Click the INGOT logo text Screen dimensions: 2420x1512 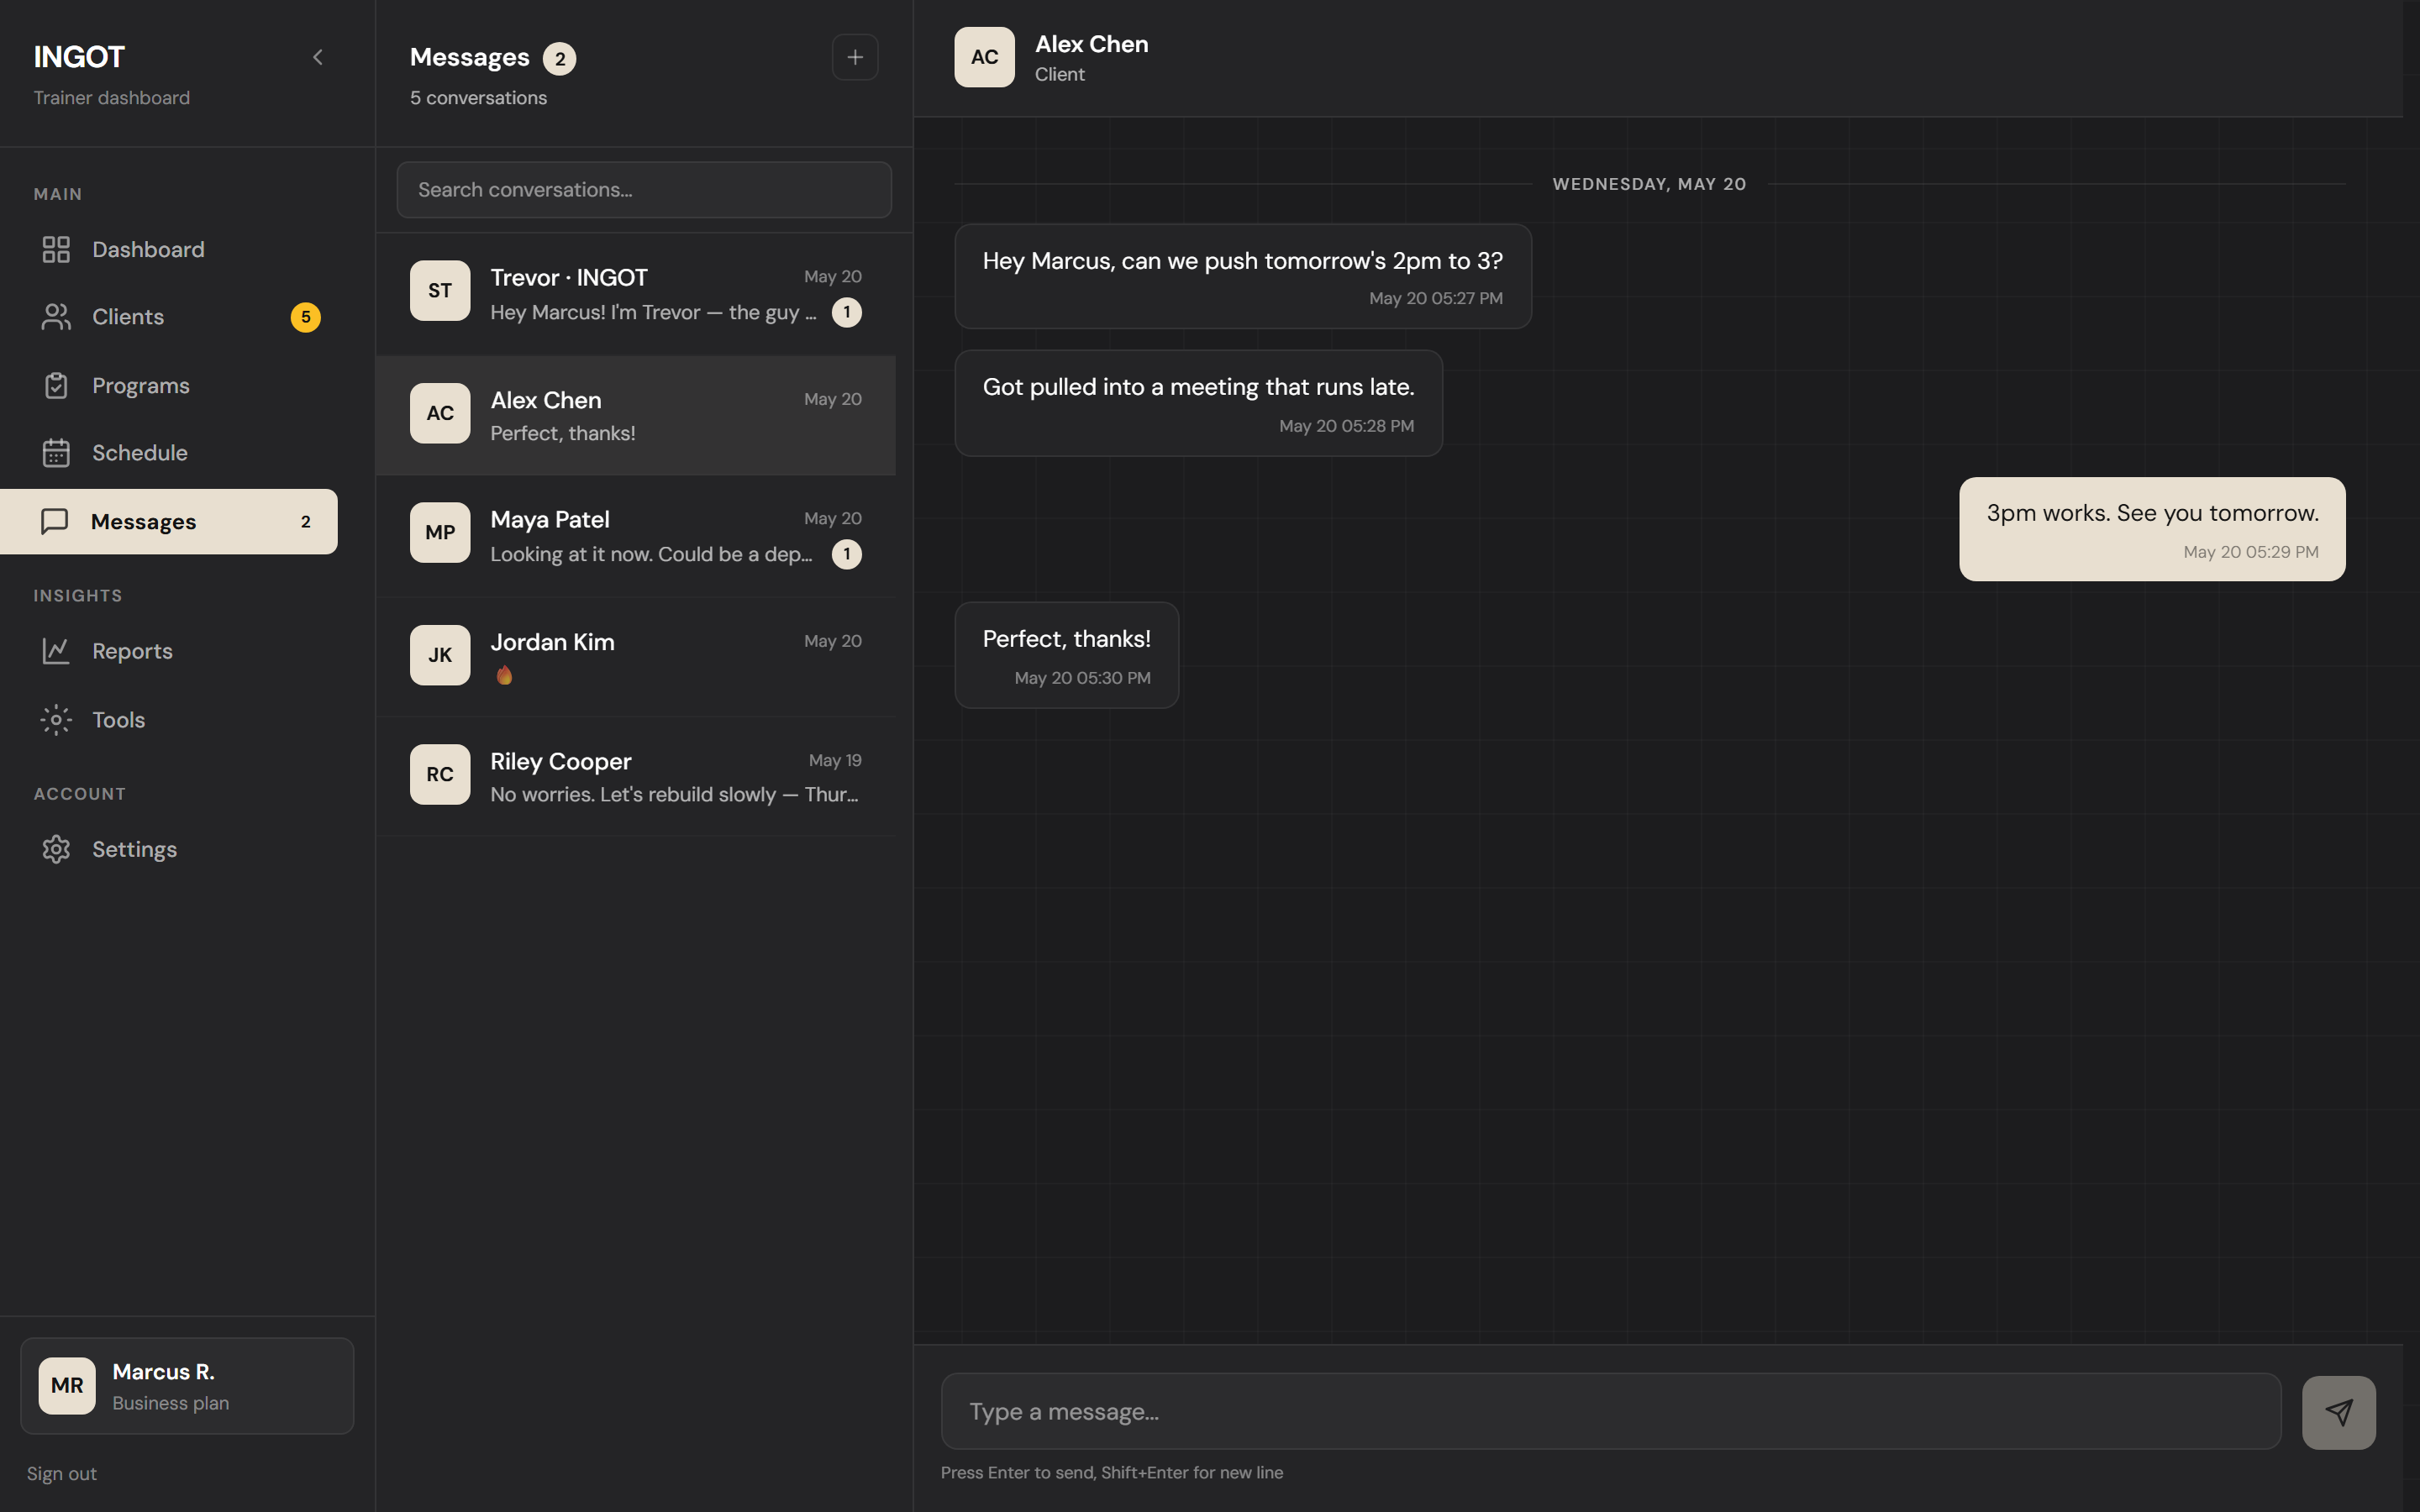79,57
